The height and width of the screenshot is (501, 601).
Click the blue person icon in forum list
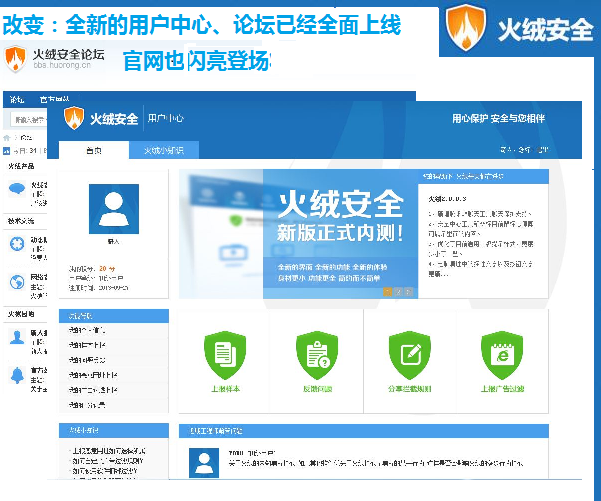pos(17,337)
